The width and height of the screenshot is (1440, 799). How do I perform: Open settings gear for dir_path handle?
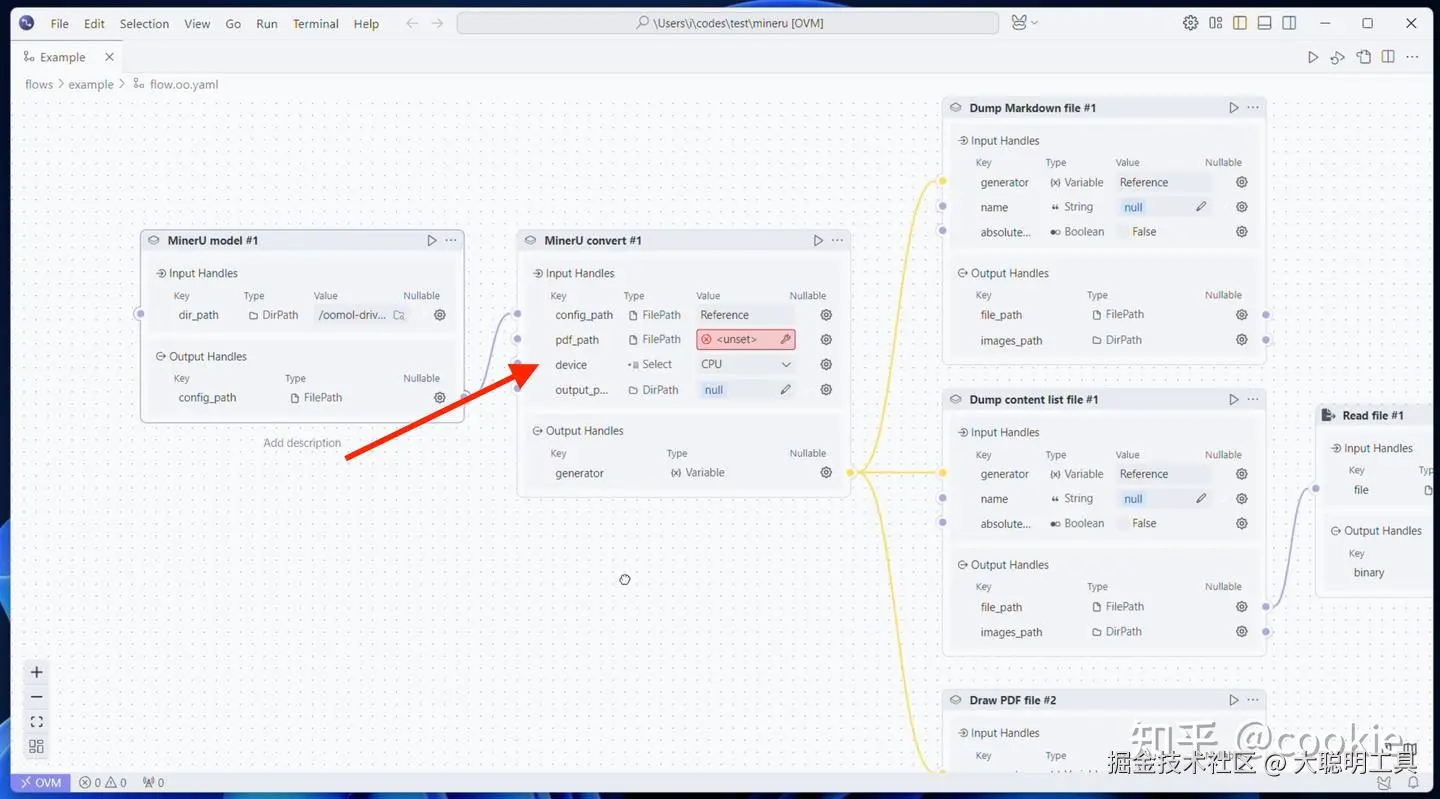440,315
